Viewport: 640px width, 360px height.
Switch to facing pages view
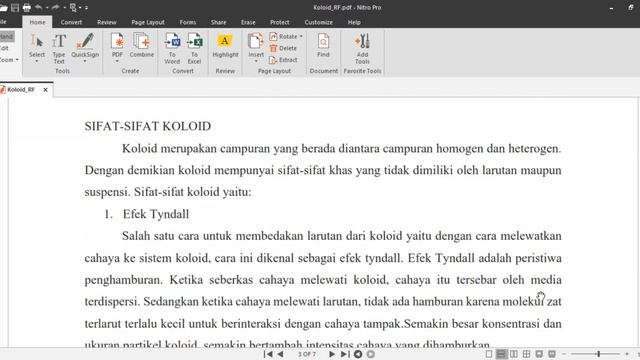coord(514,354)
